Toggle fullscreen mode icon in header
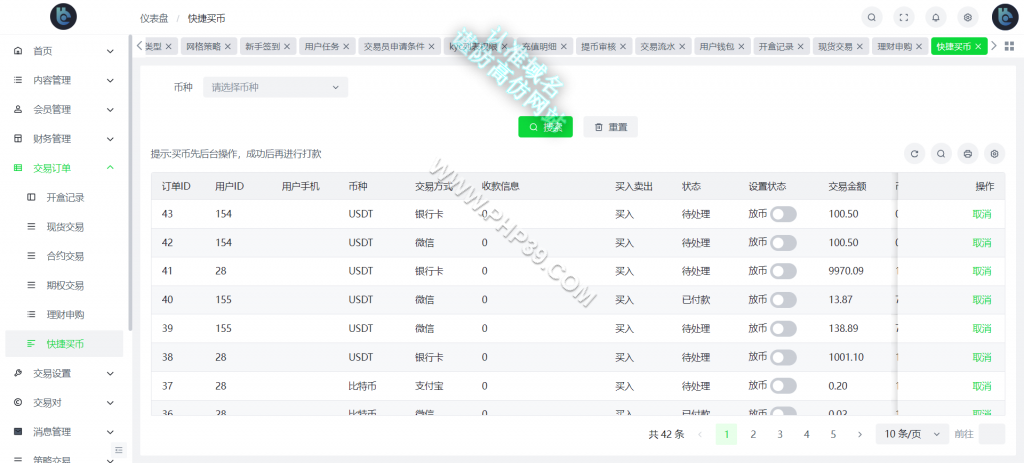This screenshot has width=1024, height=463. tap(904, 18)
